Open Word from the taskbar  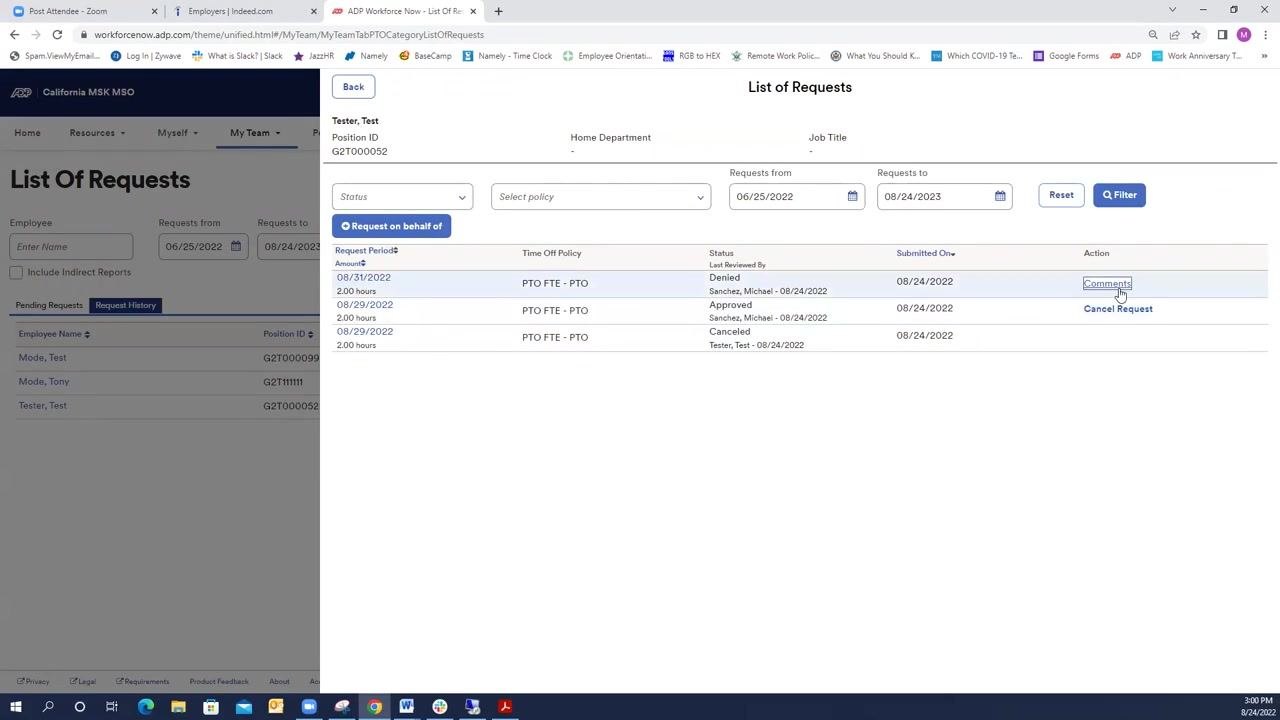[x=407, y=707]
